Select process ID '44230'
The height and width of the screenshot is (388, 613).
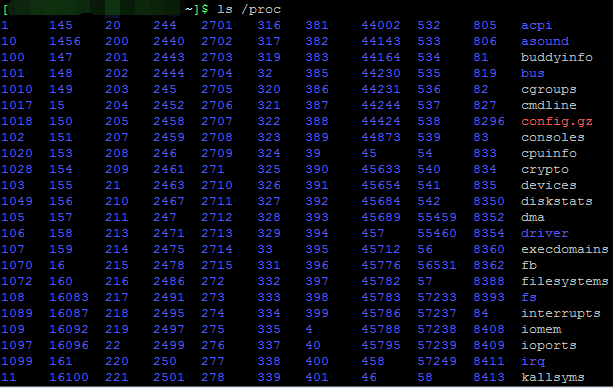click(381, 74)
